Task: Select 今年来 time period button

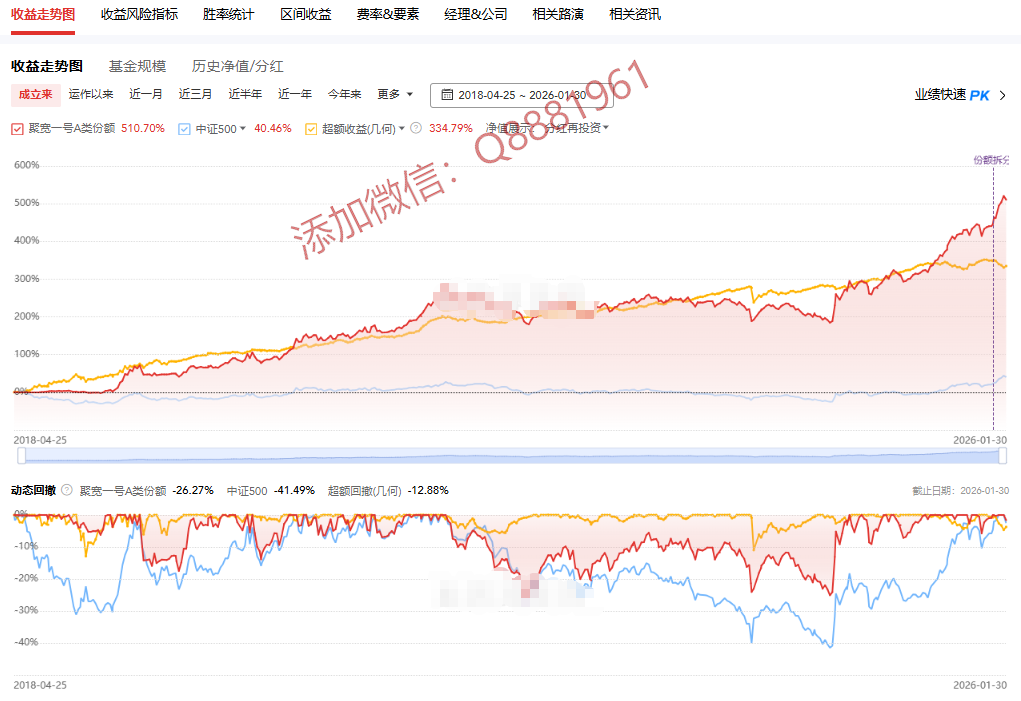Action: coord(345,94)
